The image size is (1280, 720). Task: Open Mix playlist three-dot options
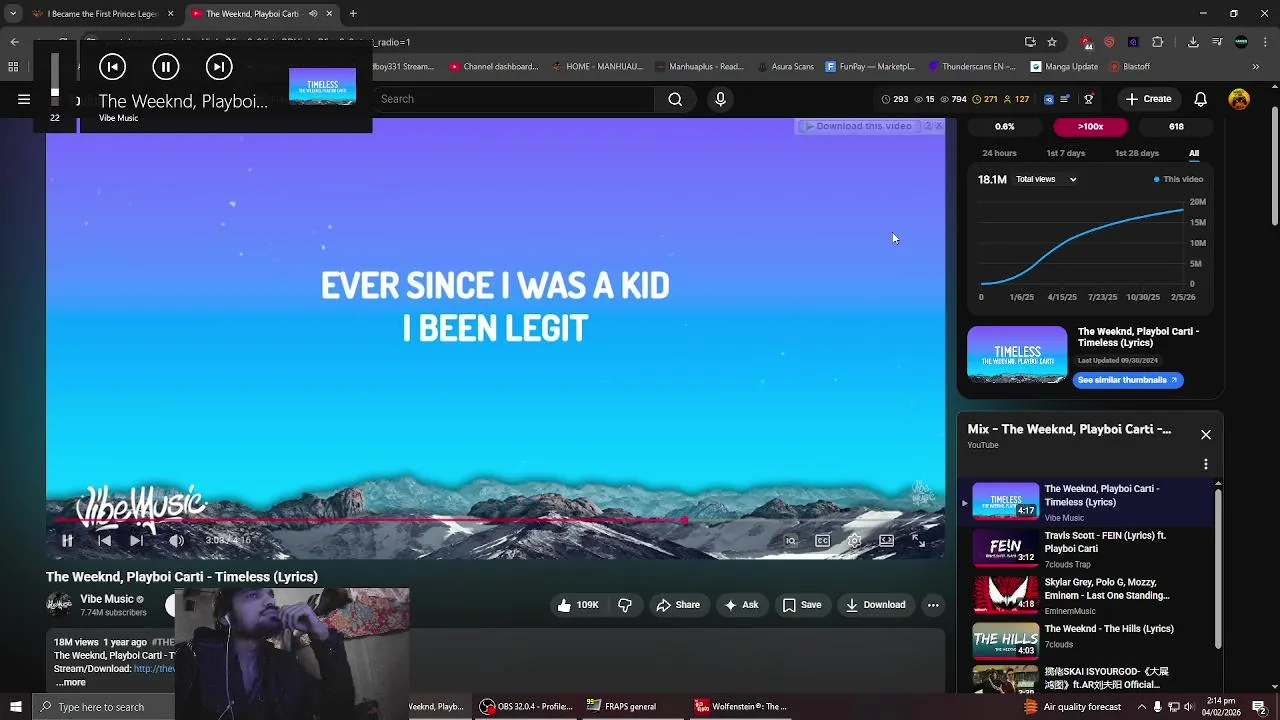point(1206,464)
